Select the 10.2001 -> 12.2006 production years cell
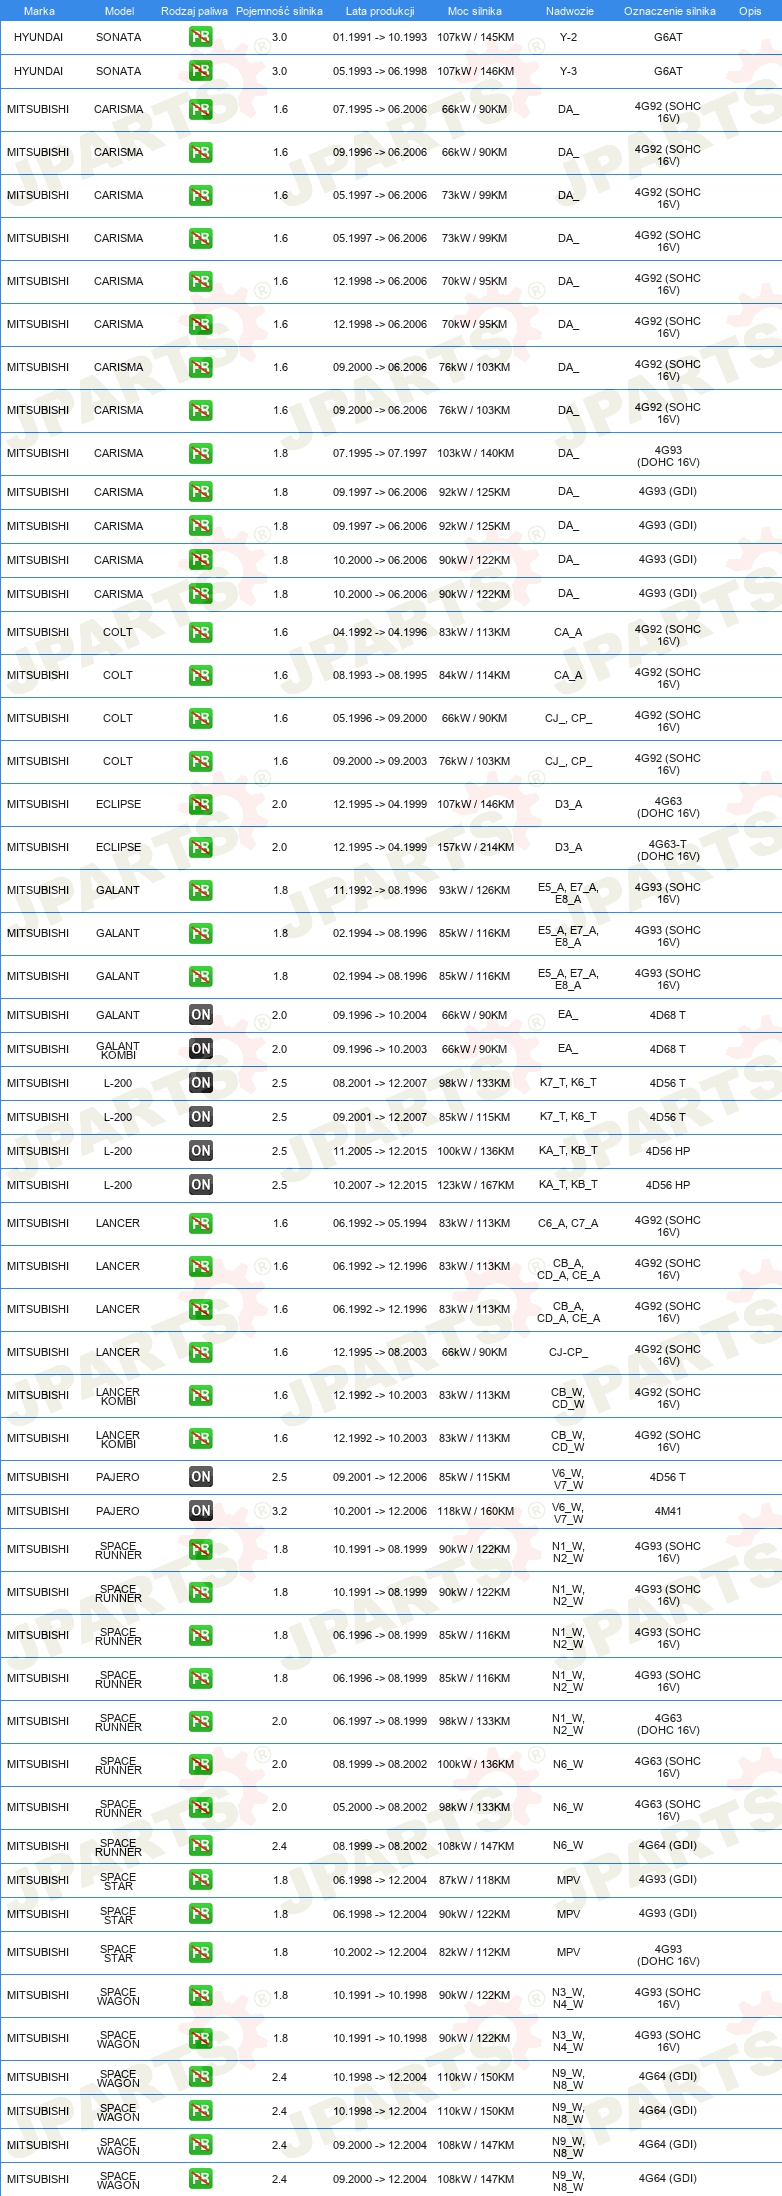Image resolution: width=782 pixels, height=2196 pixels. point(380,1511)
